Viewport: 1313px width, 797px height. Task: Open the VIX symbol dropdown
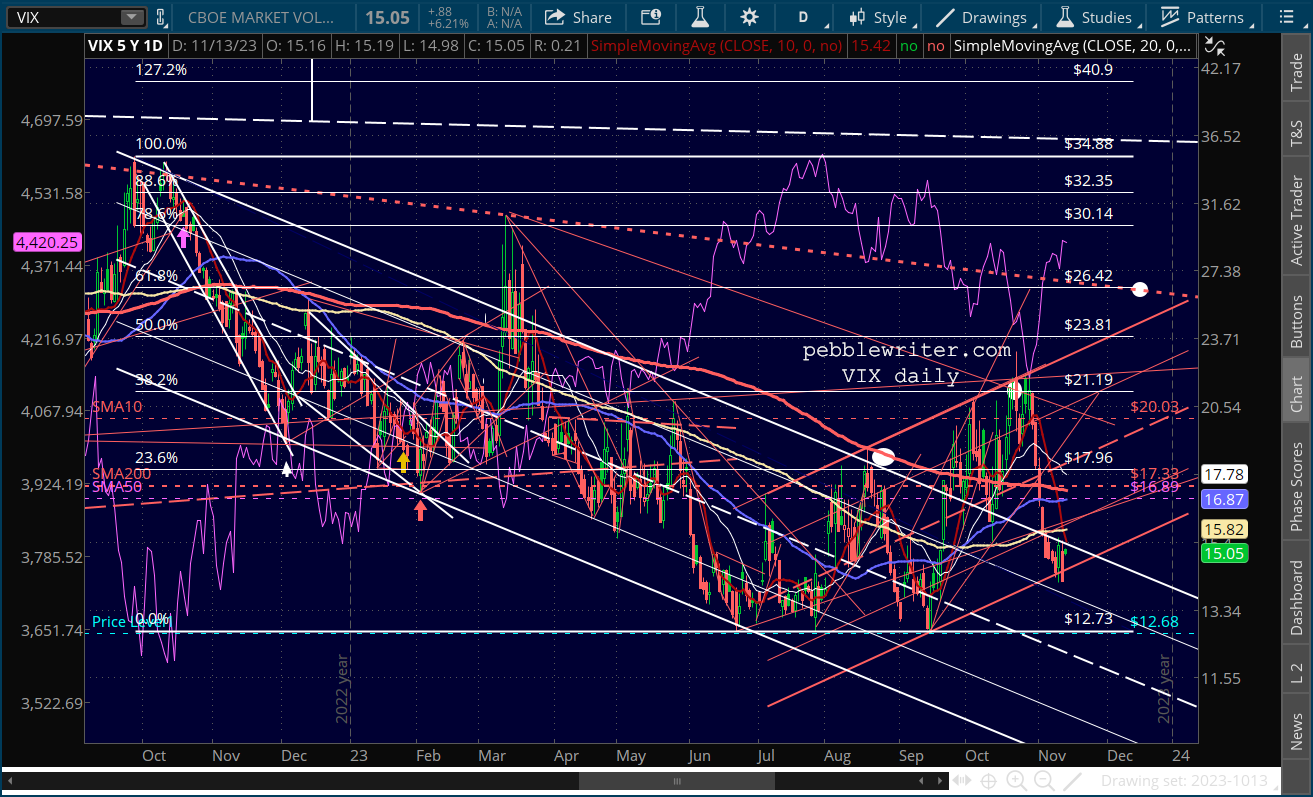click(x=131, y=17)
